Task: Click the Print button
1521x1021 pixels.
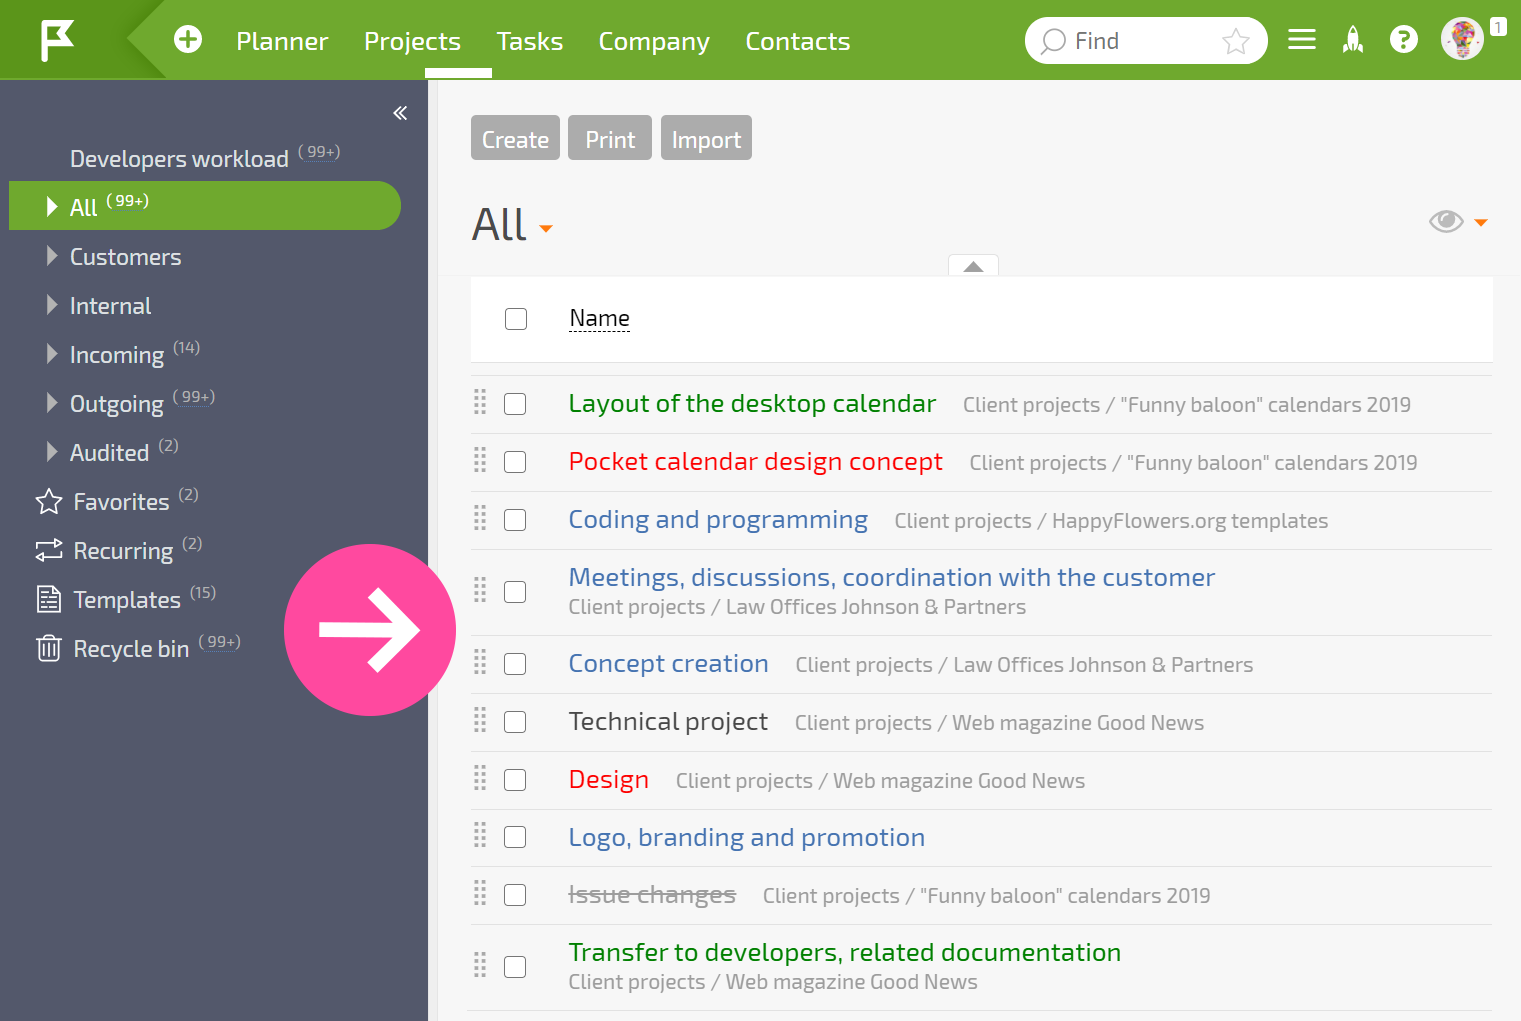Action: pyautogui.click(x=610, y=138)
